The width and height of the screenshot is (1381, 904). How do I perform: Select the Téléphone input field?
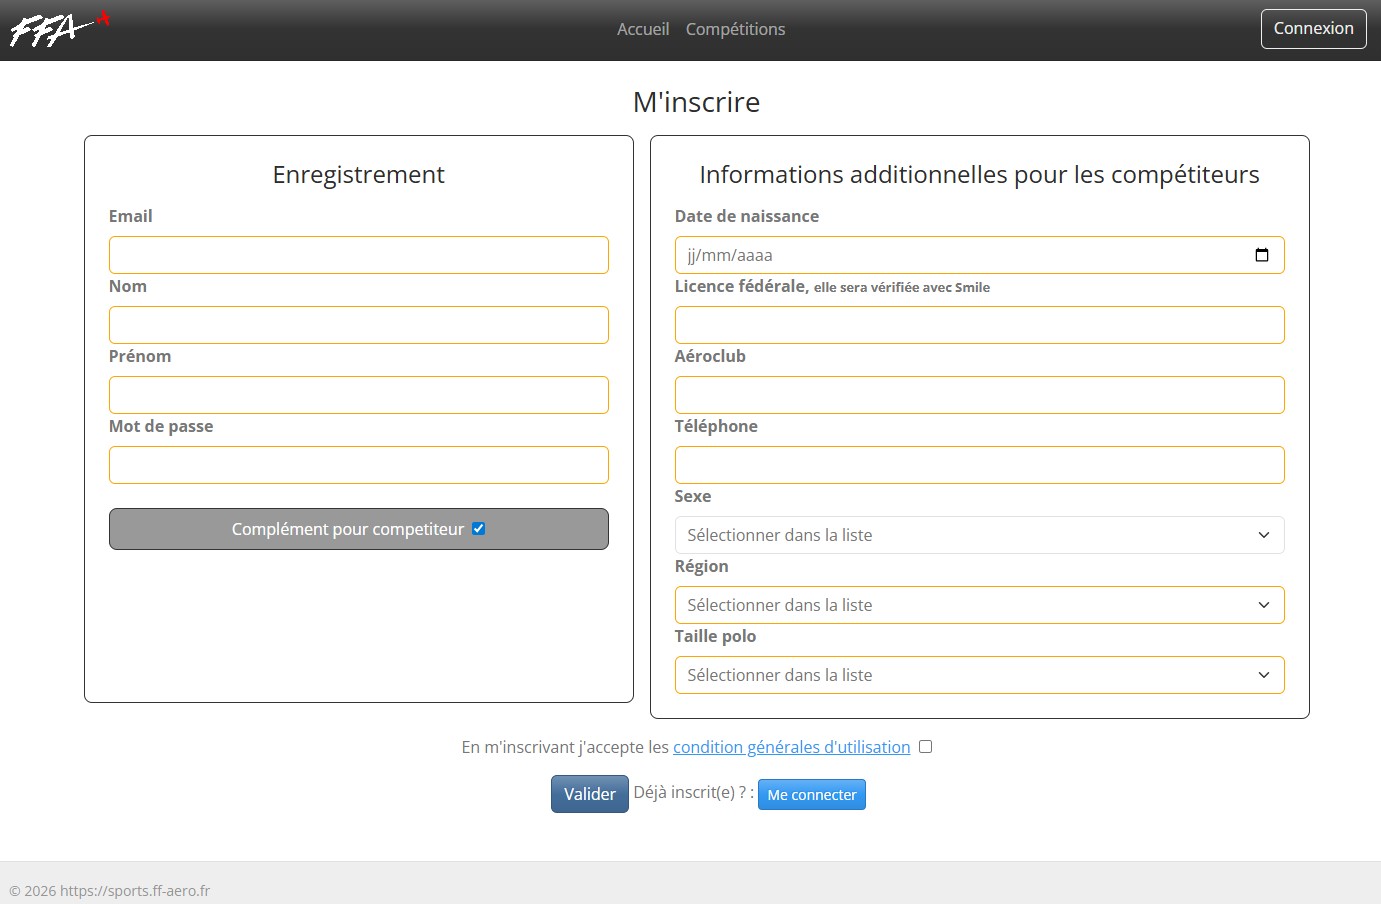978,465
